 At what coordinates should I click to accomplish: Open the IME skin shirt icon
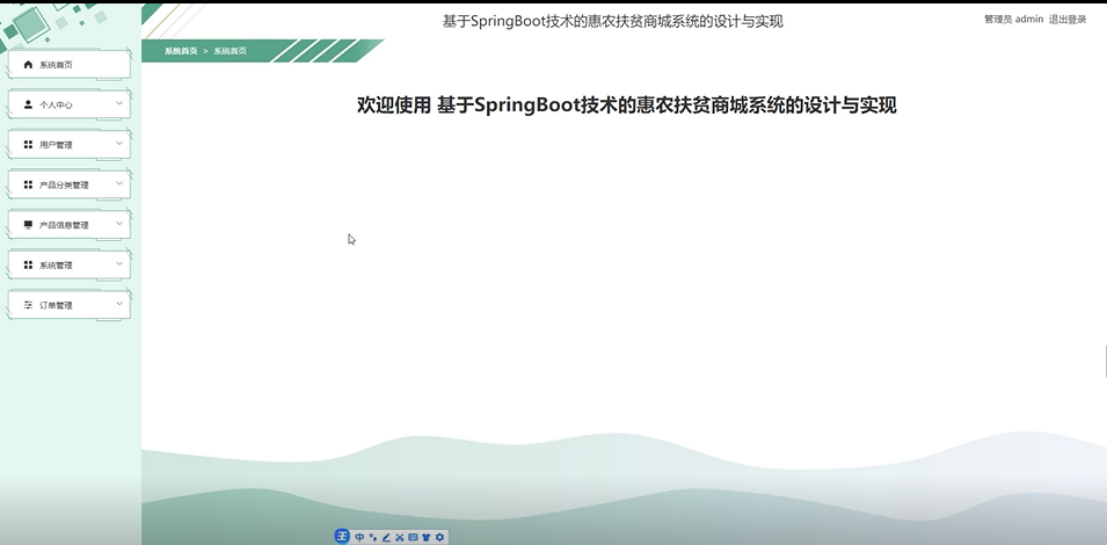(x=426, y=538)
